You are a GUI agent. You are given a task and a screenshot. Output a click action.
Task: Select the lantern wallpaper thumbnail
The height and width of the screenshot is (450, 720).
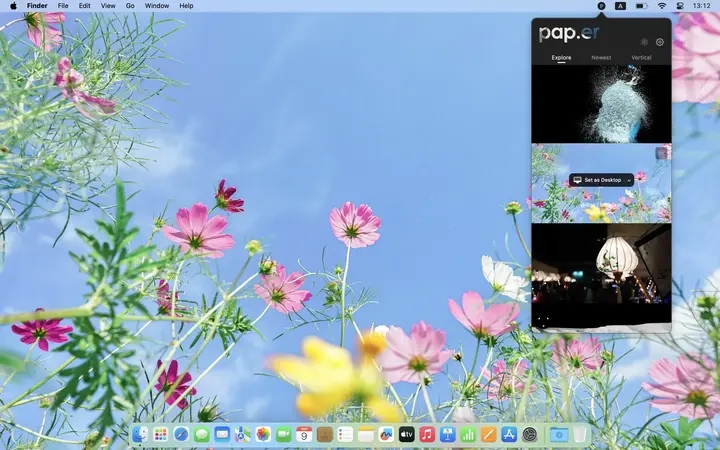[x=601, y=262]
